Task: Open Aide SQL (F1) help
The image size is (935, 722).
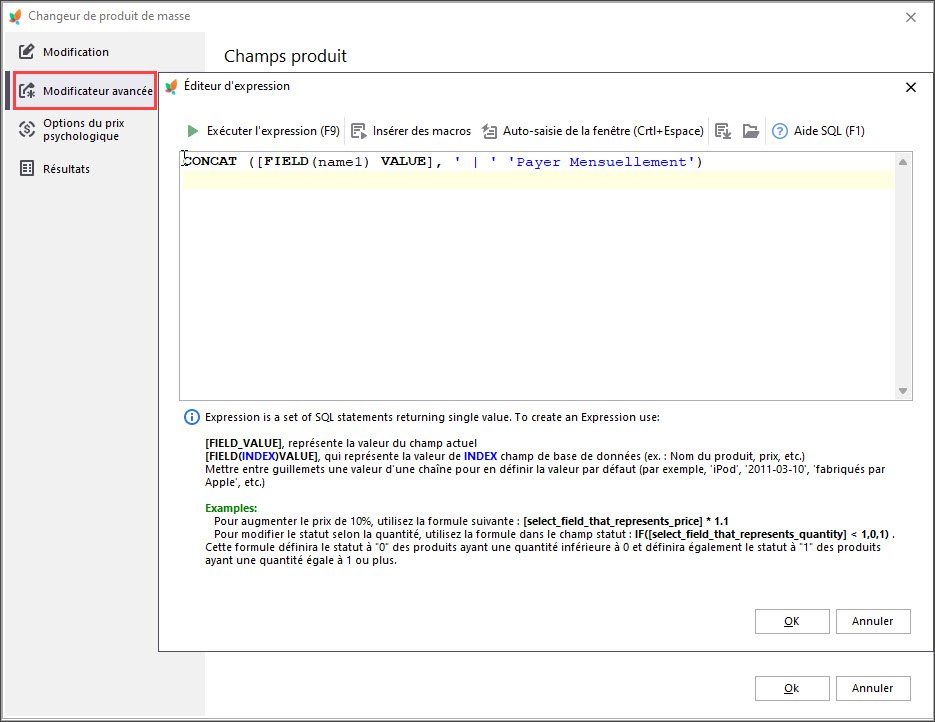Action: (x=818, y=131)
